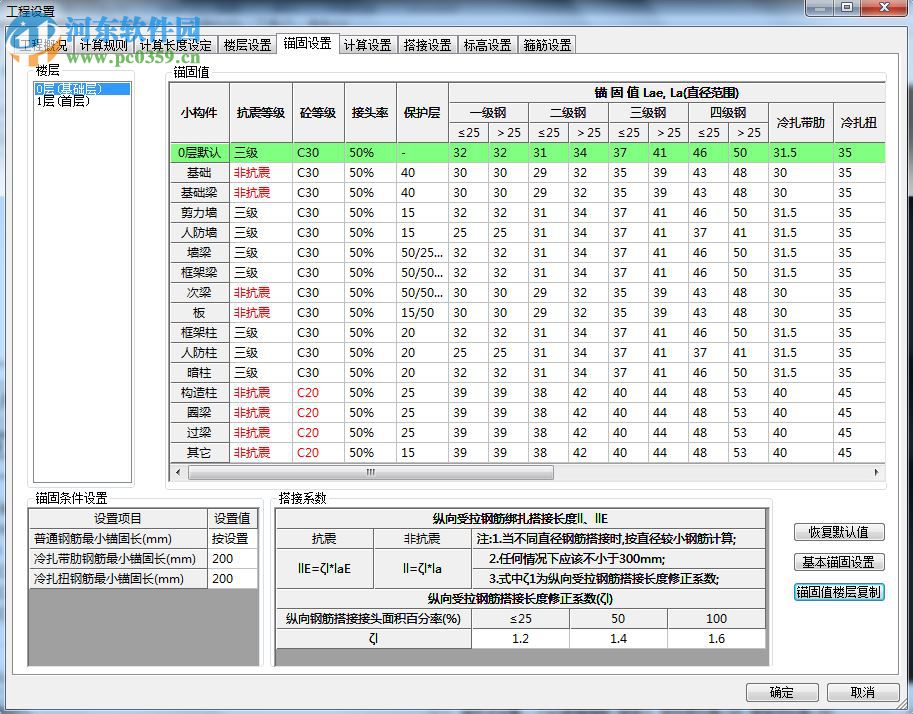Switch to the 搭接设置 tab
913x714 pixels.
click(428, 44)
